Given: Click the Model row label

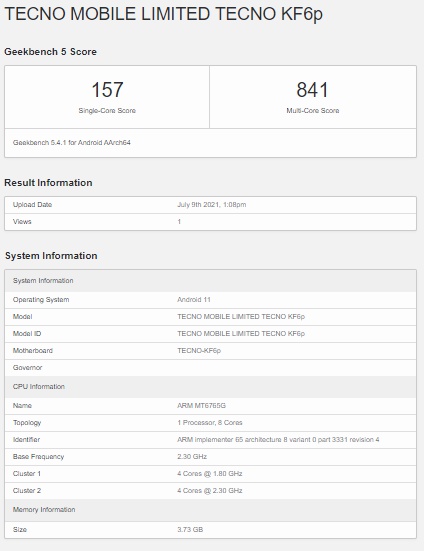Looking at the screenshot, I should pos(22,317).
